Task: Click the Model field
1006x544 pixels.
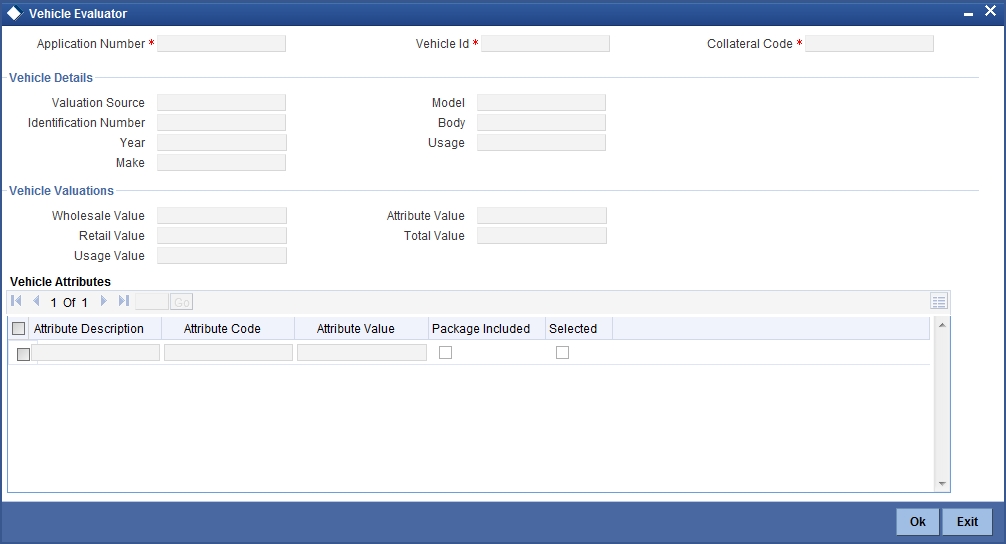Action: click(541, 103)
